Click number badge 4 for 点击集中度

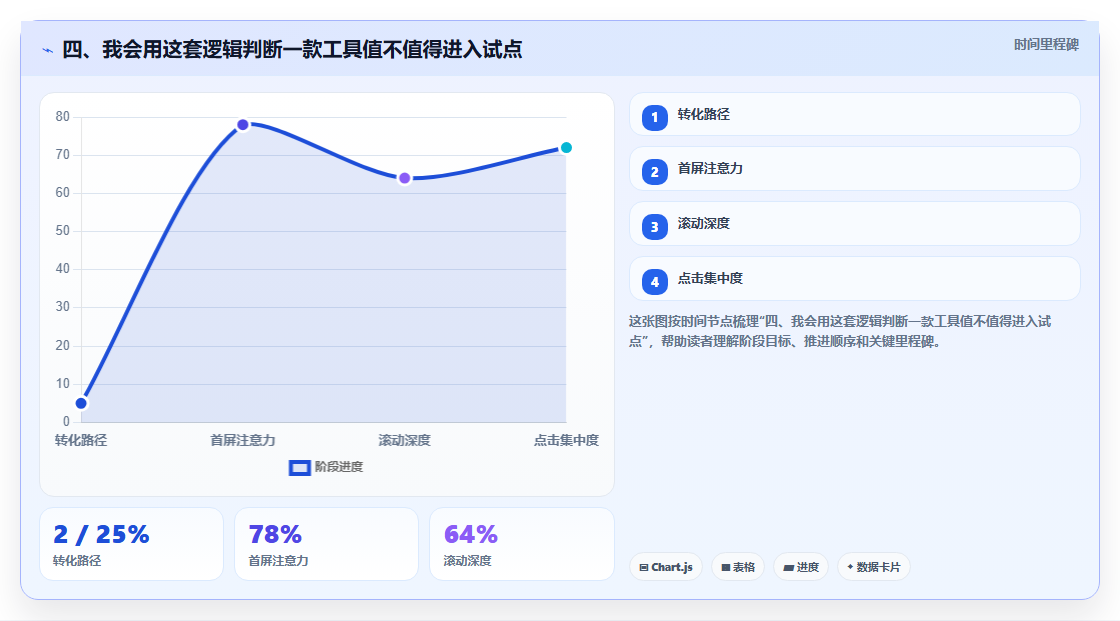[654, 282]
